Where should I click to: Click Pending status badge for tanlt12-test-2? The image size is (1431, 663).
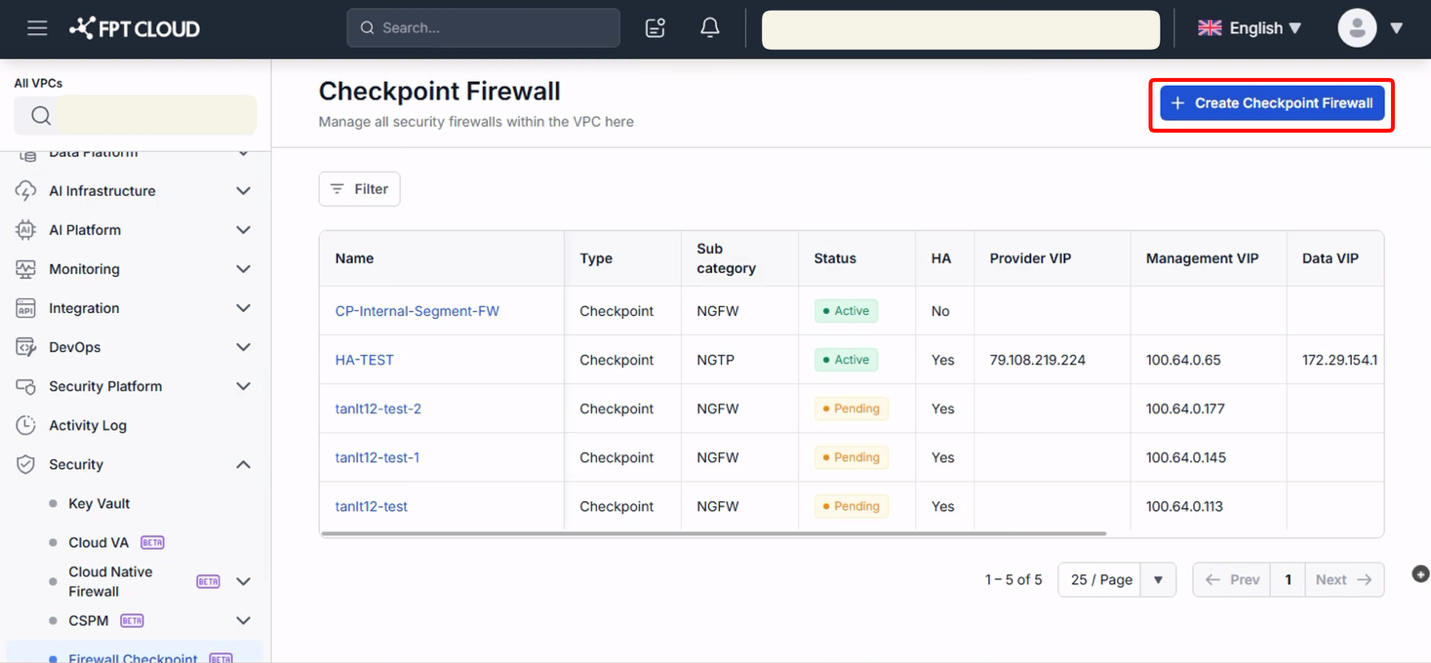tap(851, 408)
